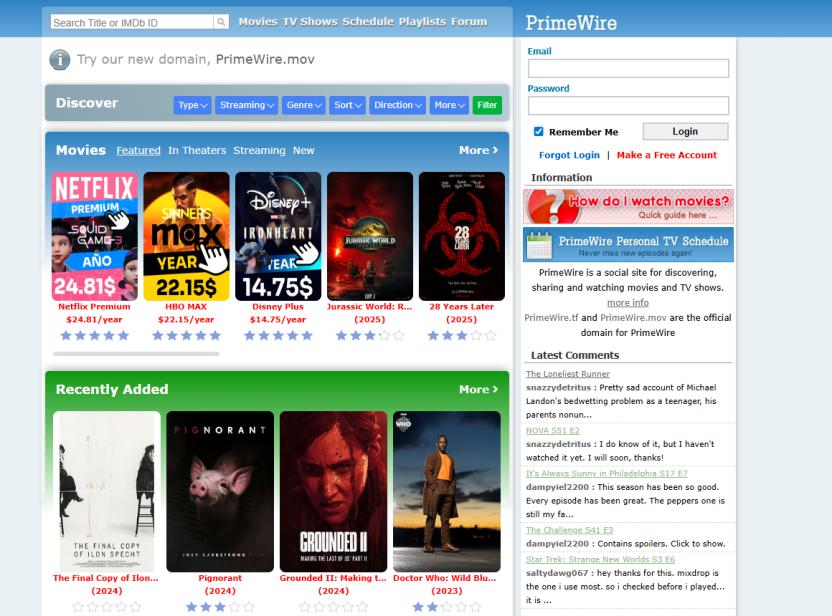
Task: Open the Streaming filter dropdown
Action: (x=247, y=105)
